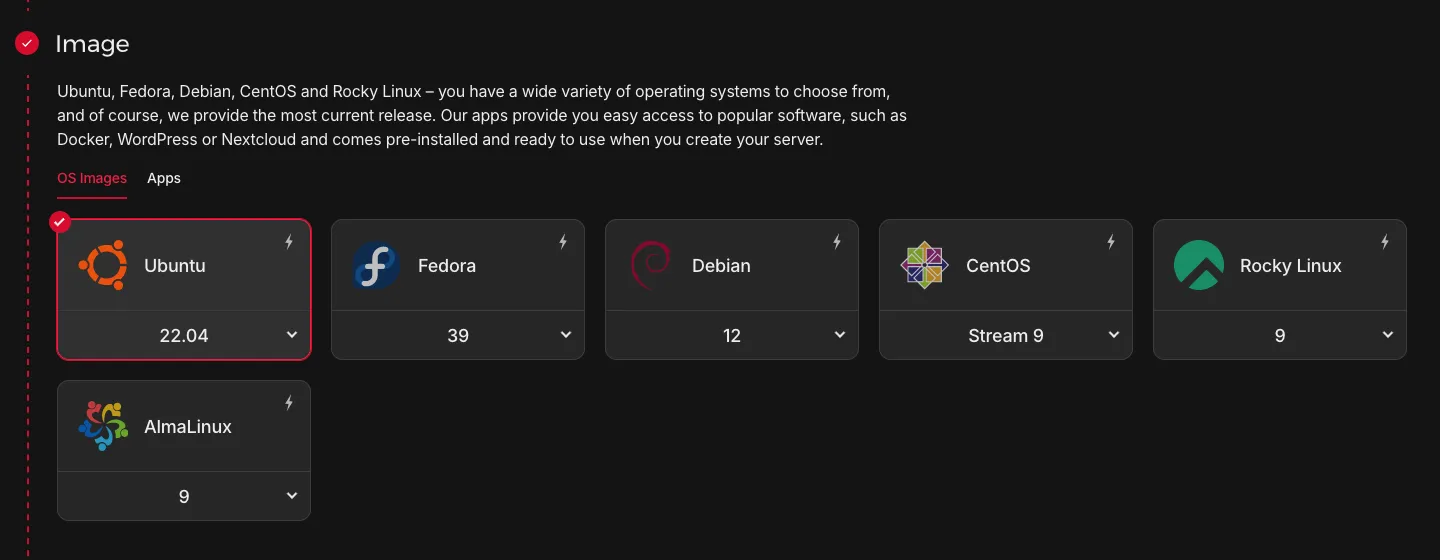
Task: Choose the Fedora image name label
Action: [x=447, y=266]
